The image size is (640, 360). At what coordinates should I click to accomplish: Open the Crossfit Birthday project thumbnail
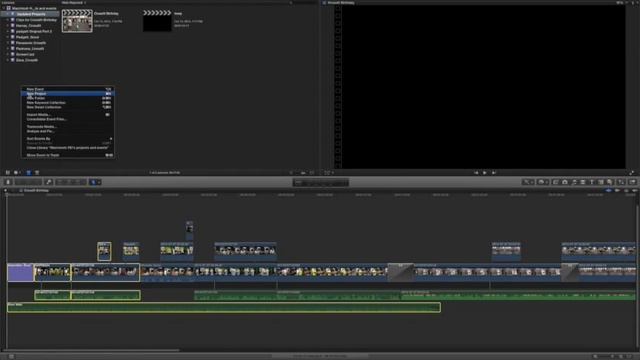[77, 21]
